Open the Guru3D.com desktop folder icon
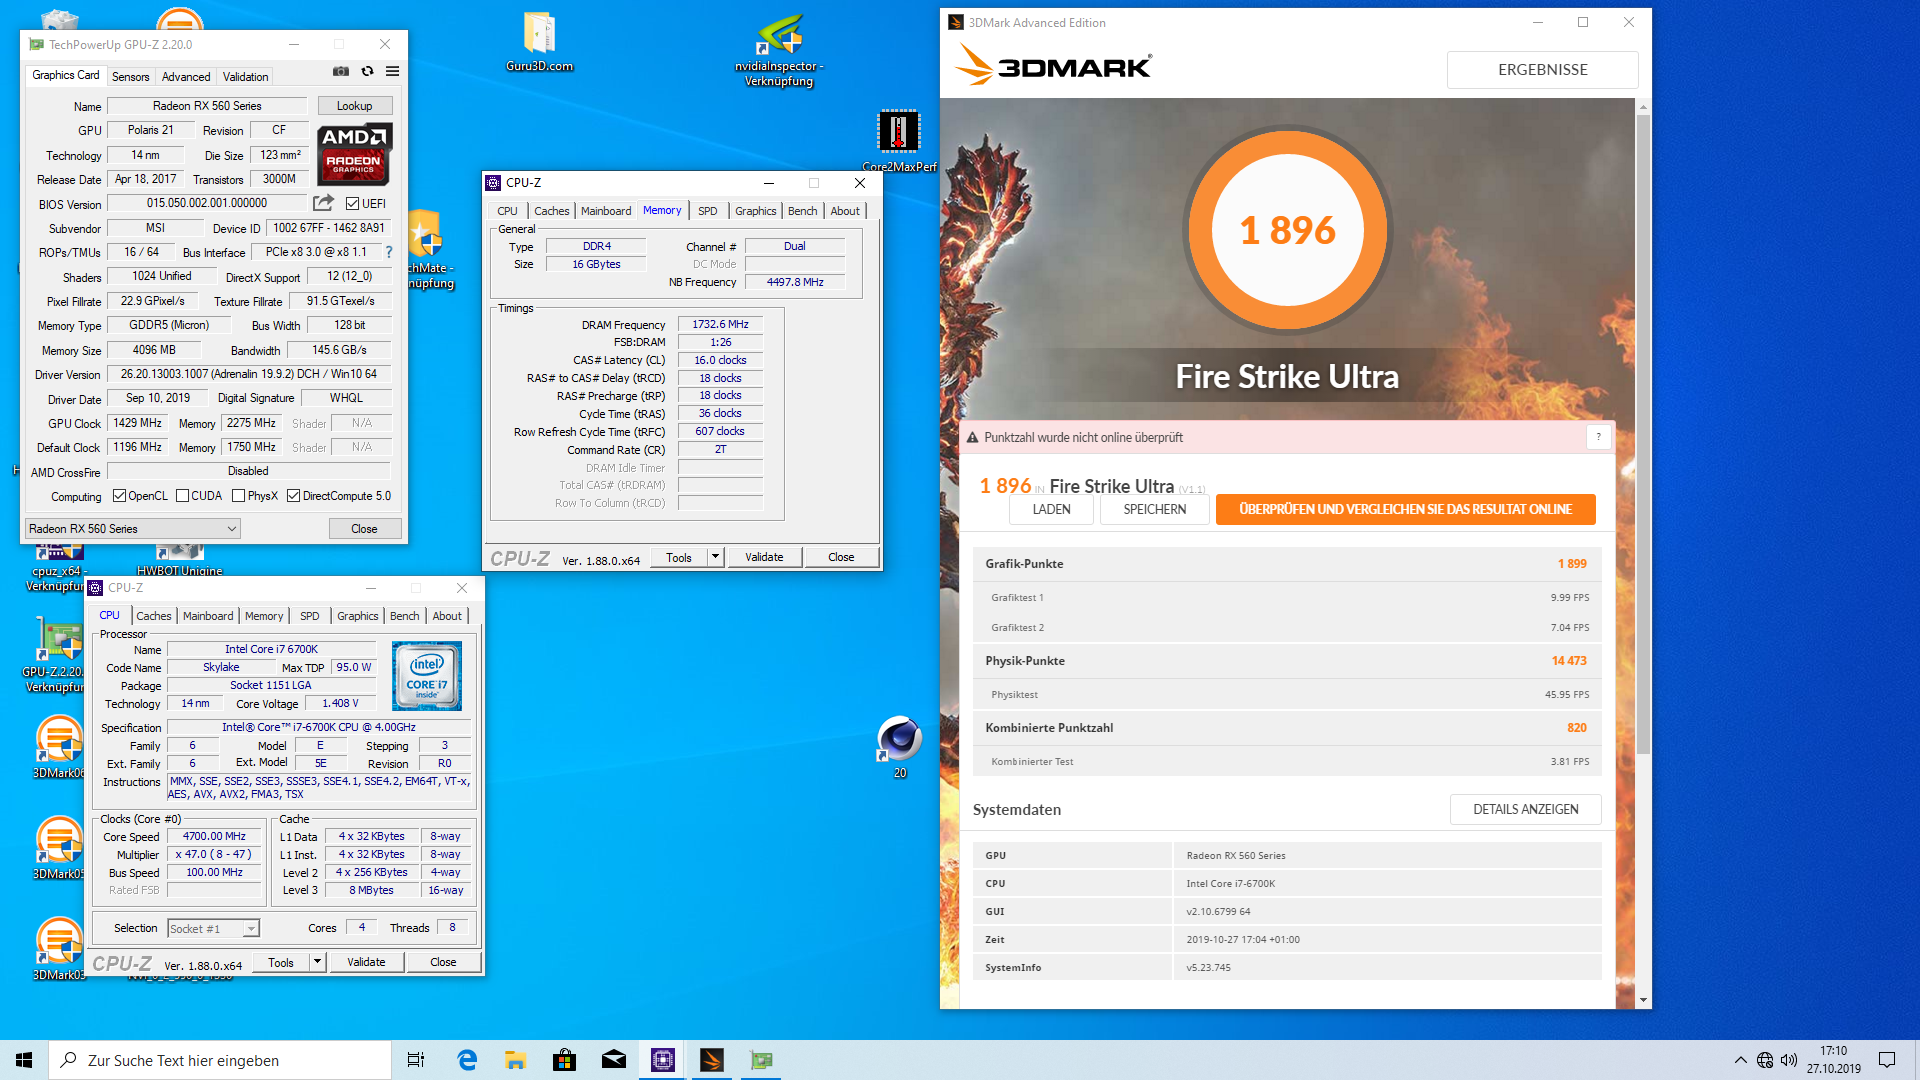Screen dimensions: 1920x1080 click(x=539, y=42)
